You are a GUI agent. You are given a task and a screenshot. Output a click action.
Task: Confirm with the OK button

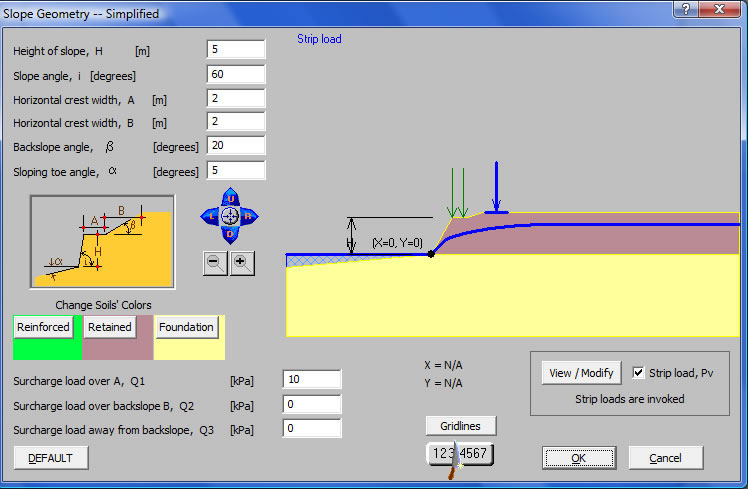579,458
